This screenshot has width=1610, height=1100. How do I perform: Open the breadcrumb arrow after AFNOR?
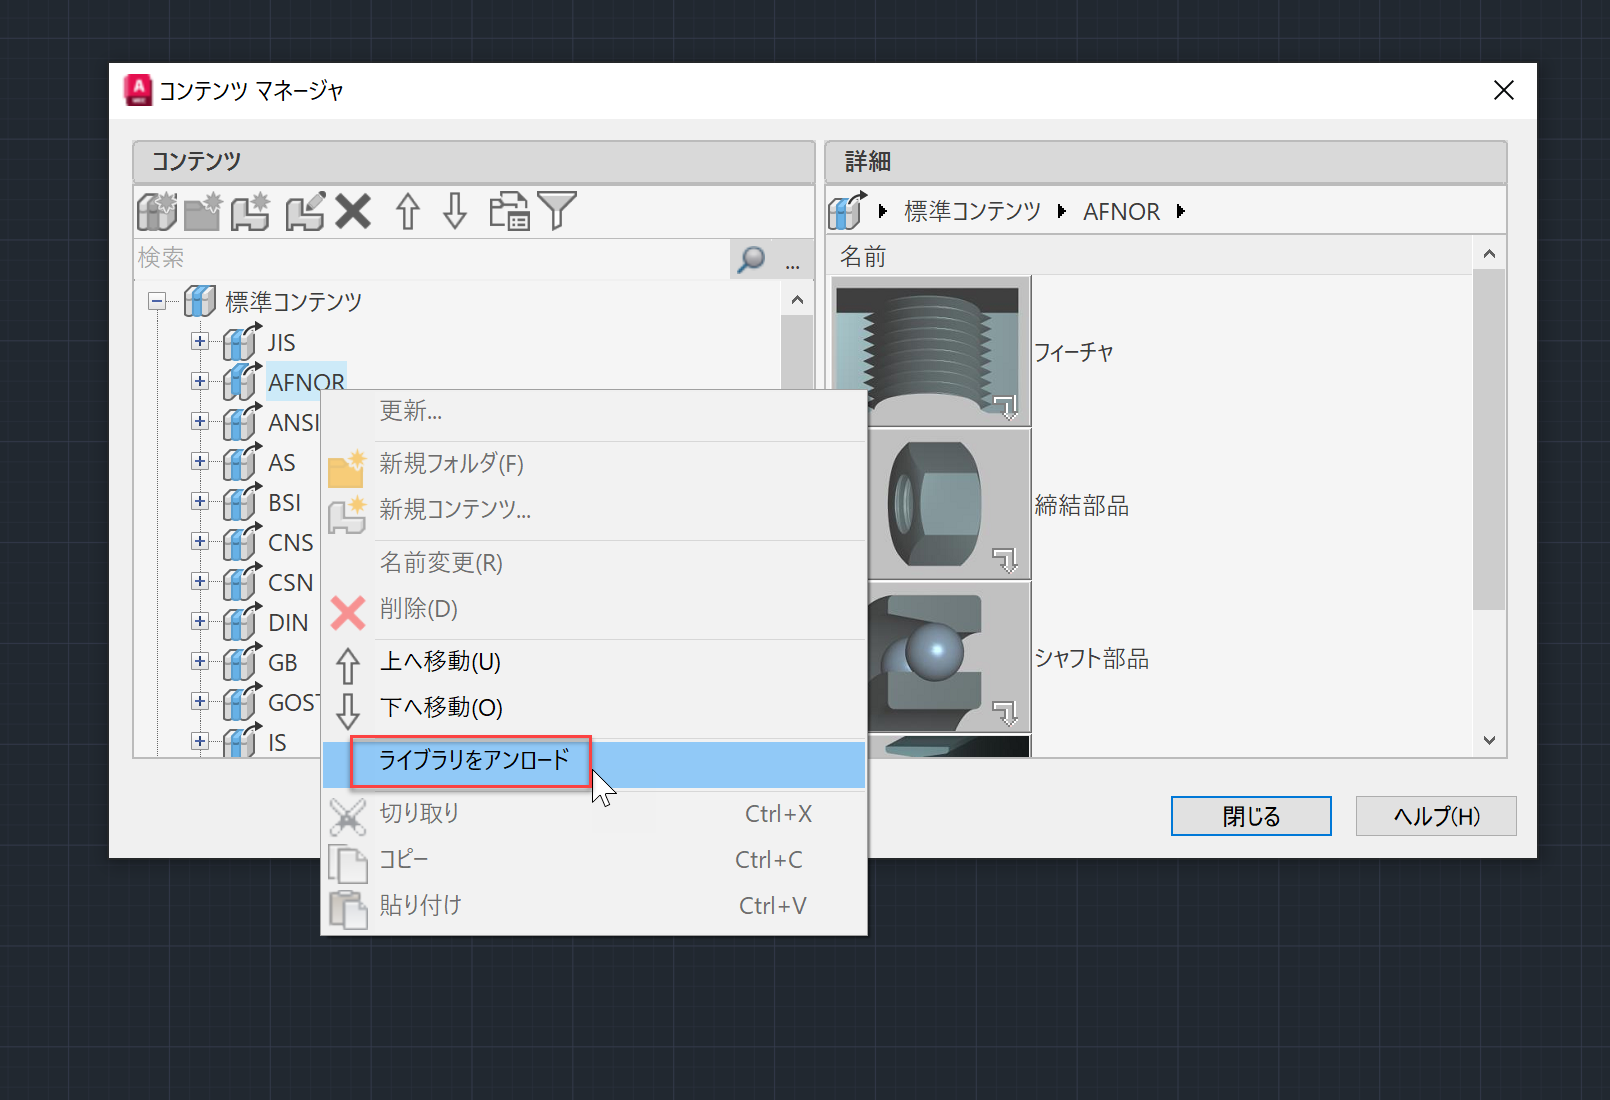[x=1181, y=211]
